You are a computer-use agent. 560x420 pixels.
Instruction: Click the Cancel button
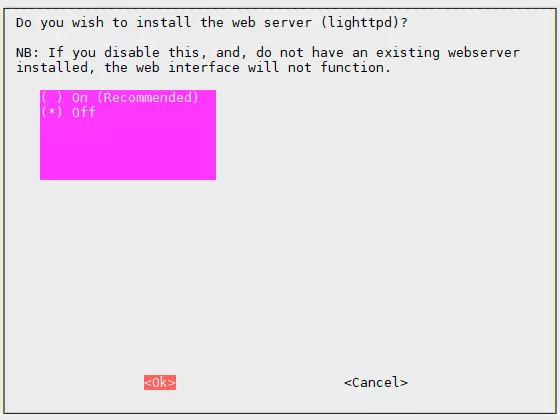click(x=376, y=382)
